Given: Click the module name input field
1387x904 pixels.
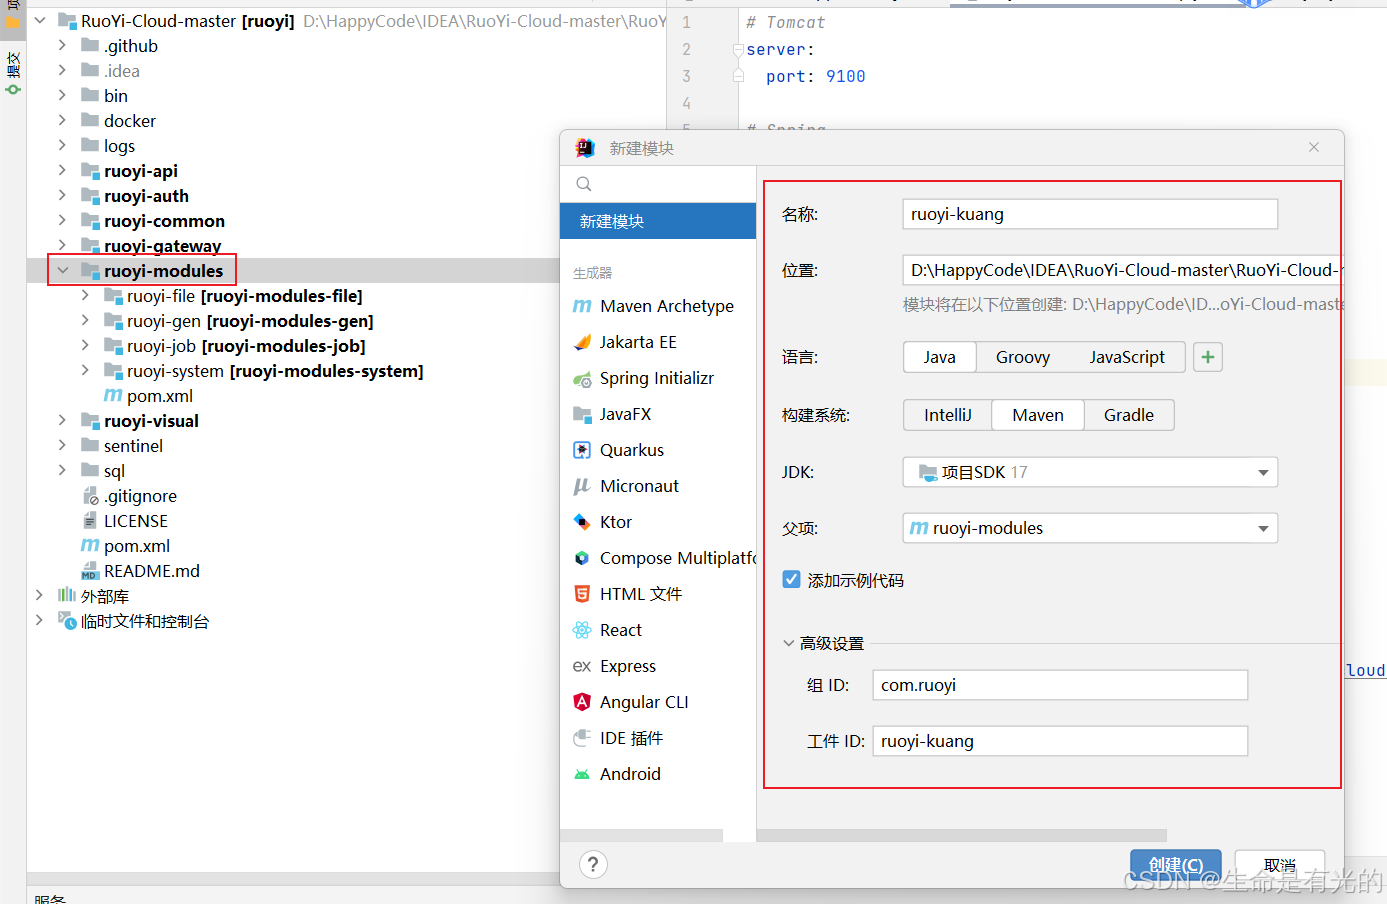Looking at the screenshot, I should click(x=1090, y=214).
